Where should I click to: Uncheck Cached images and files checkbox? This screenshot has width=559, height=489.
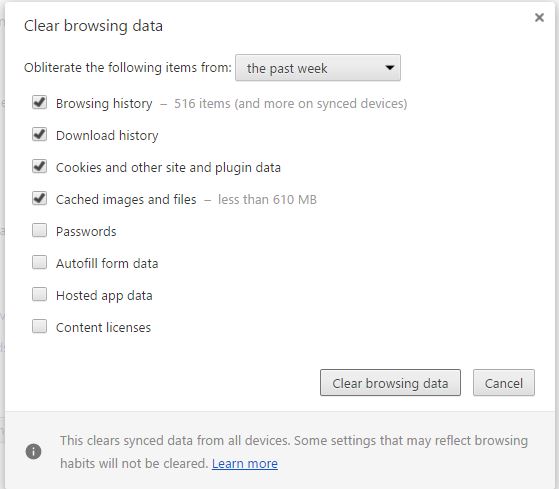39,199
